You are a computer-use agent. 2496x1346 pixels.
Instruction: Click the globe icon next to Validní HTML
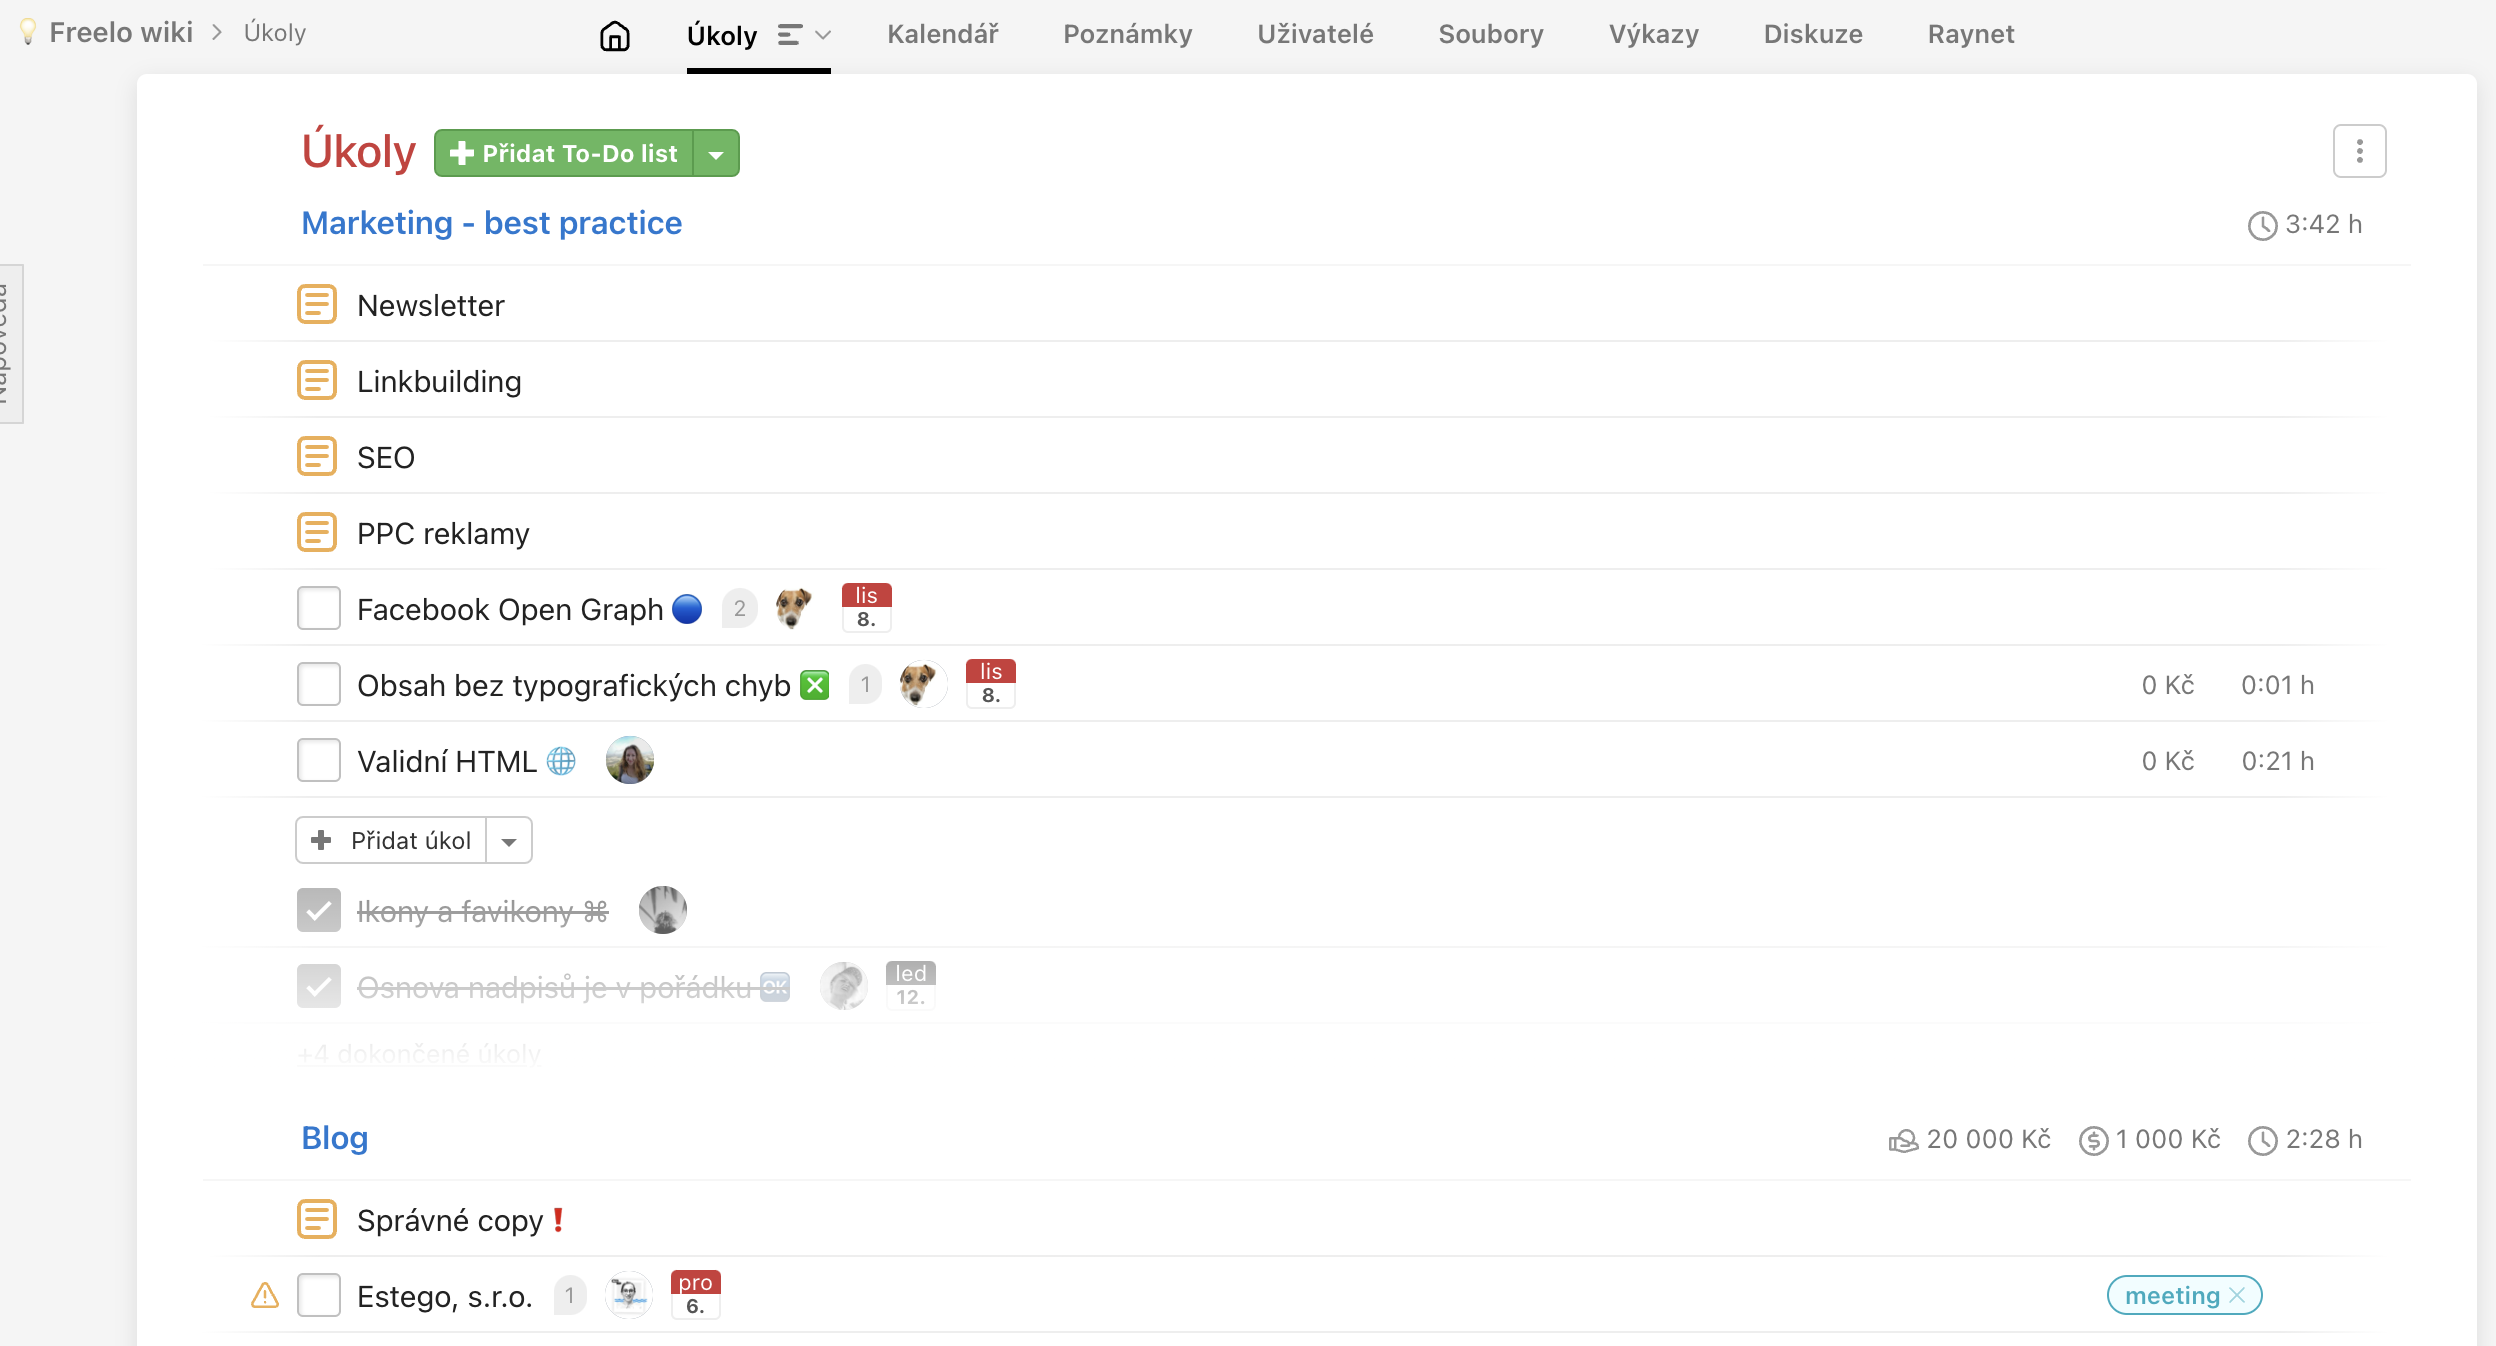(562, 761)
